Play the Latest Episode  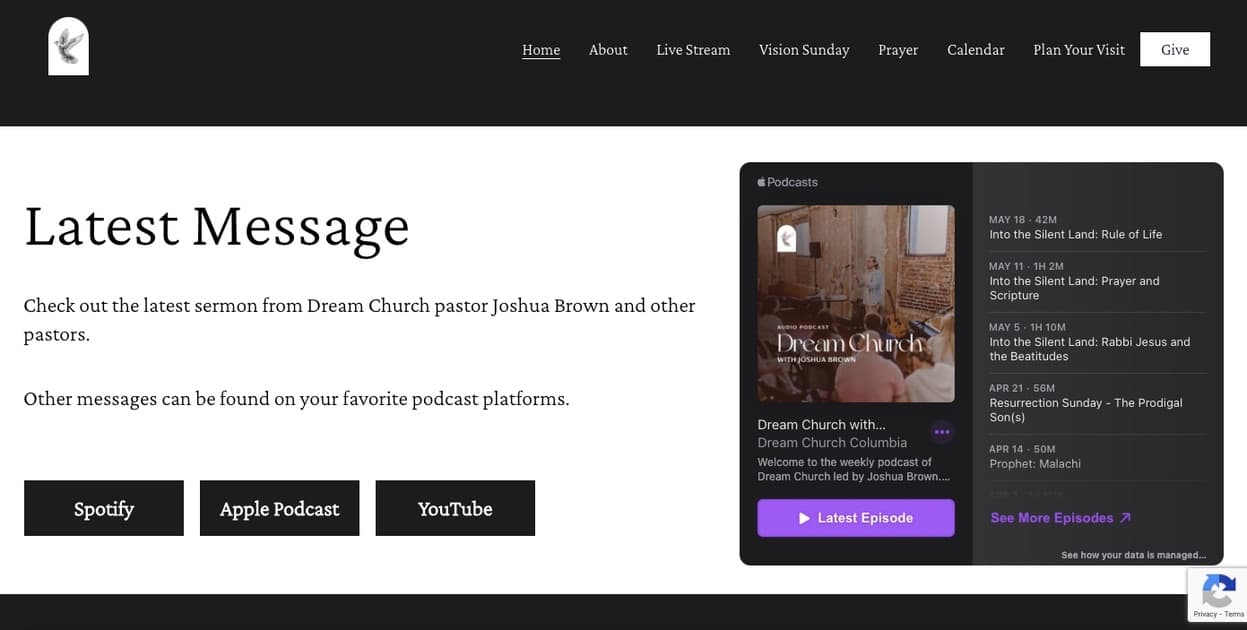point(856,518)
